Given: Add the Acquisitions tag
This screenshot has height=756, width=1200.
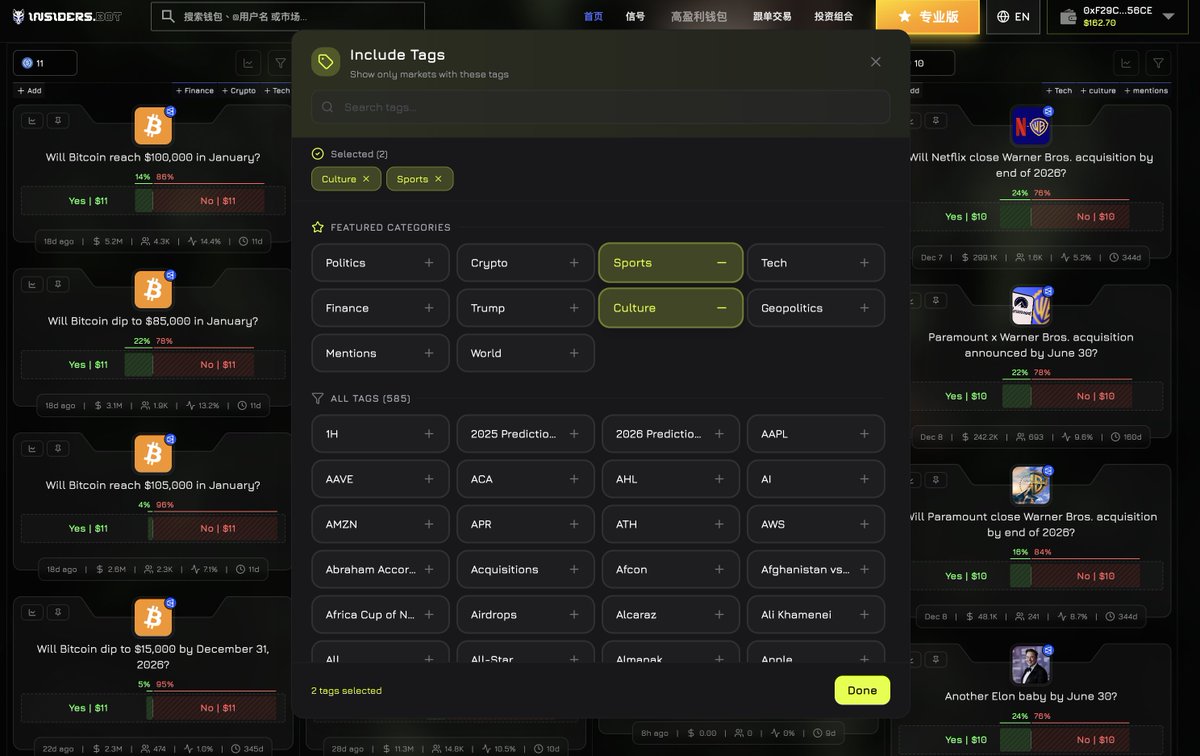Looking at the screenshot, I should (525, 569).
